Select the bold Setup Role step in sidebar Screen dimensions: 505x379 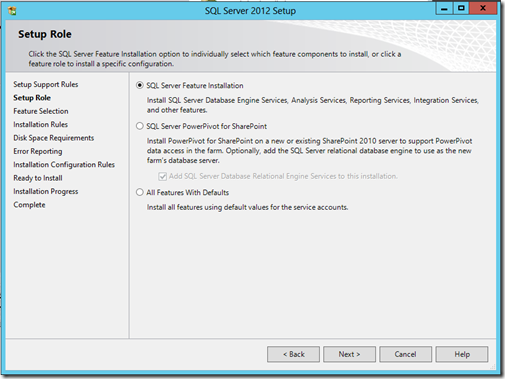(32, 98)
